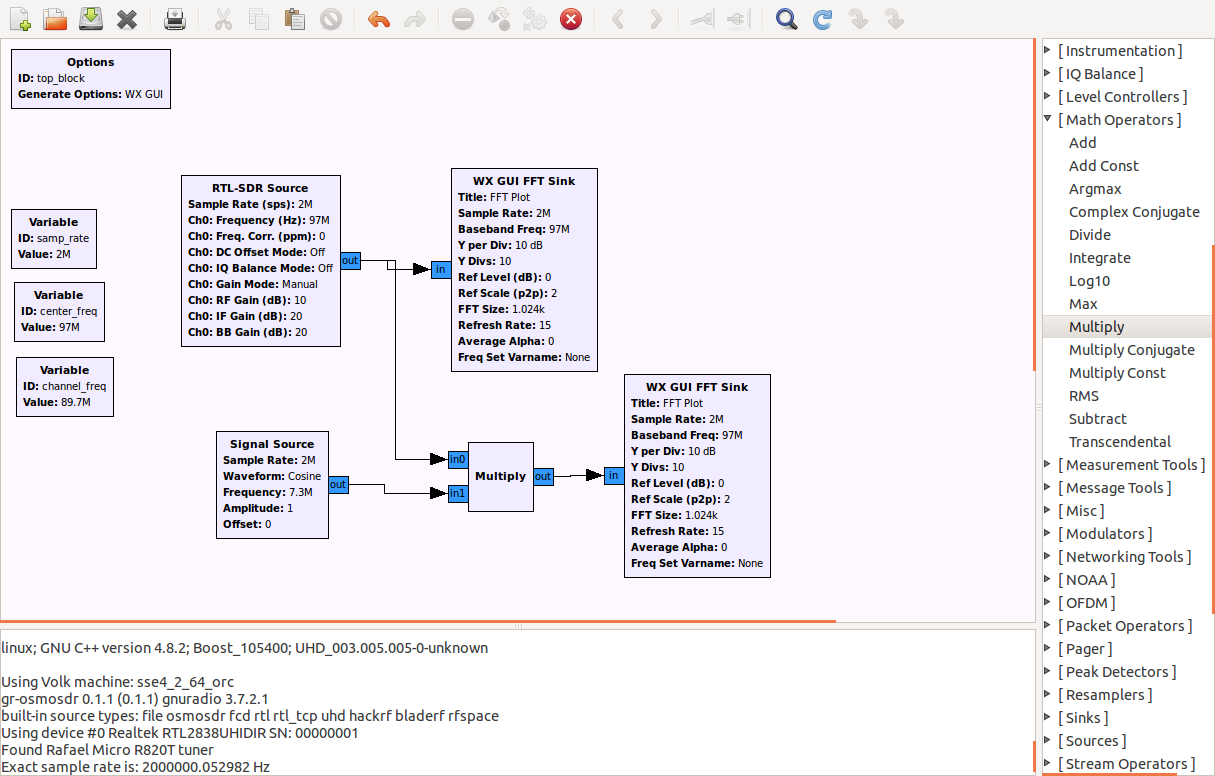Click the Signal Source out port

coord(338,485)
